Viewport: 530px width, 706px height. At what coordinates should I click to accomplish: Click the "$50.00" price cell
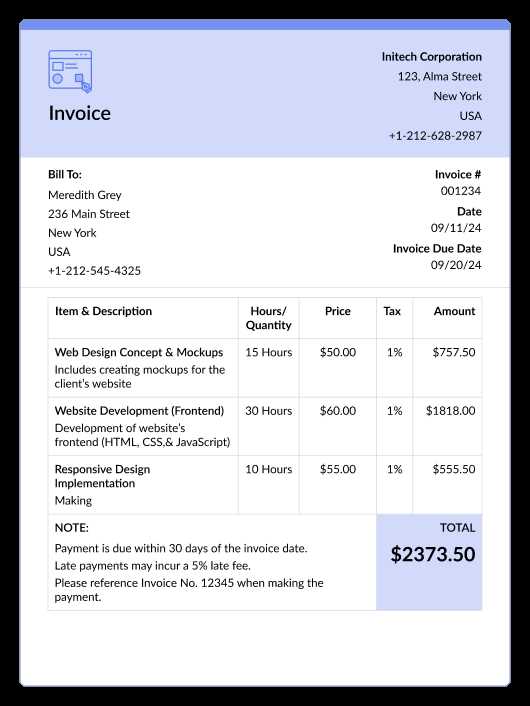[338, 352]
